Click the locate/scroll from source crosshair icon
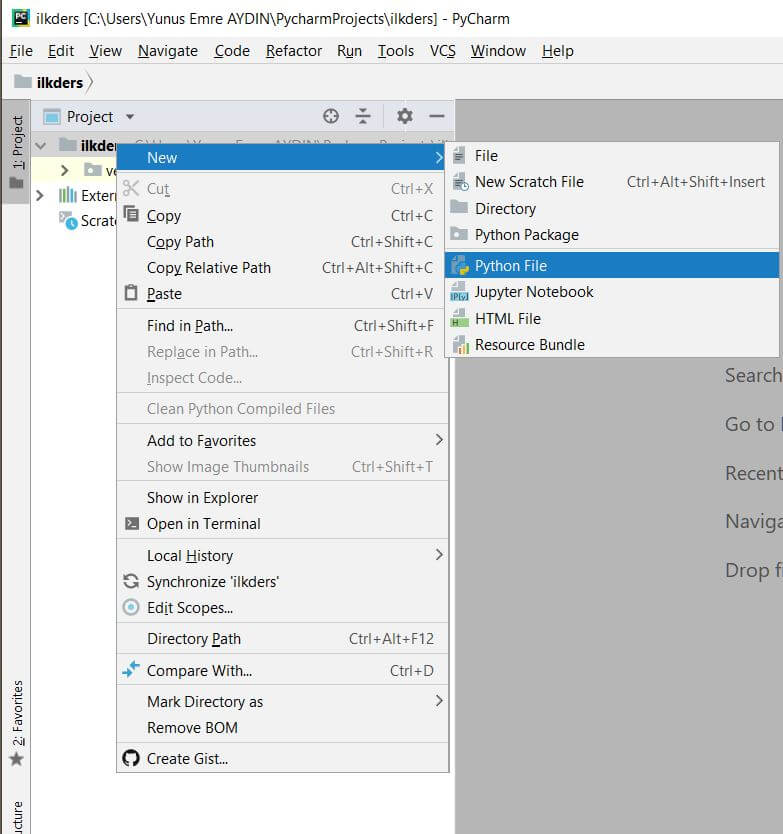 click(x=330, y=116)
